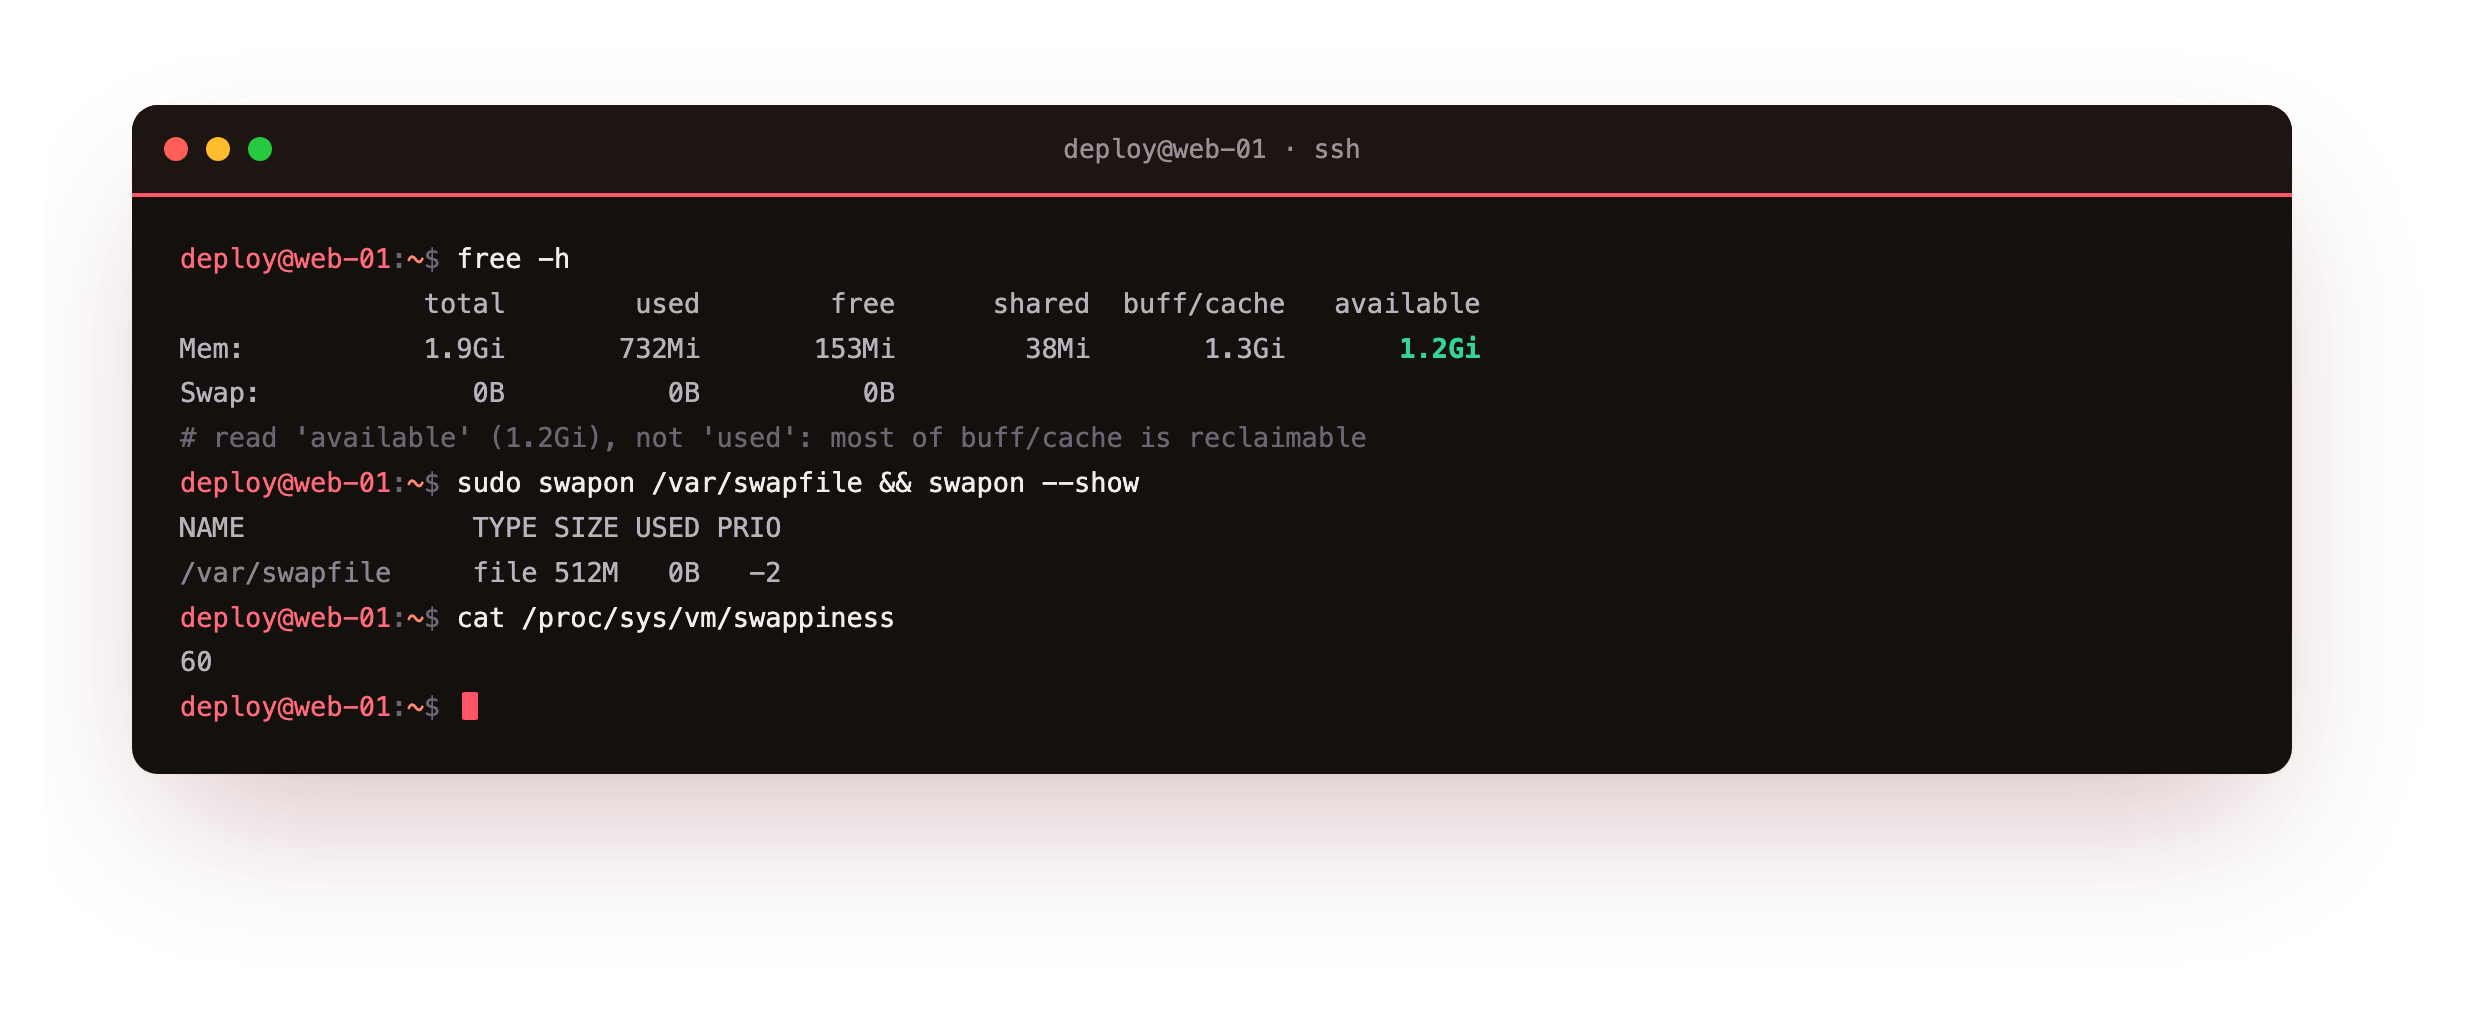Click the 'buff/cache' column header

click(1203, 303)
